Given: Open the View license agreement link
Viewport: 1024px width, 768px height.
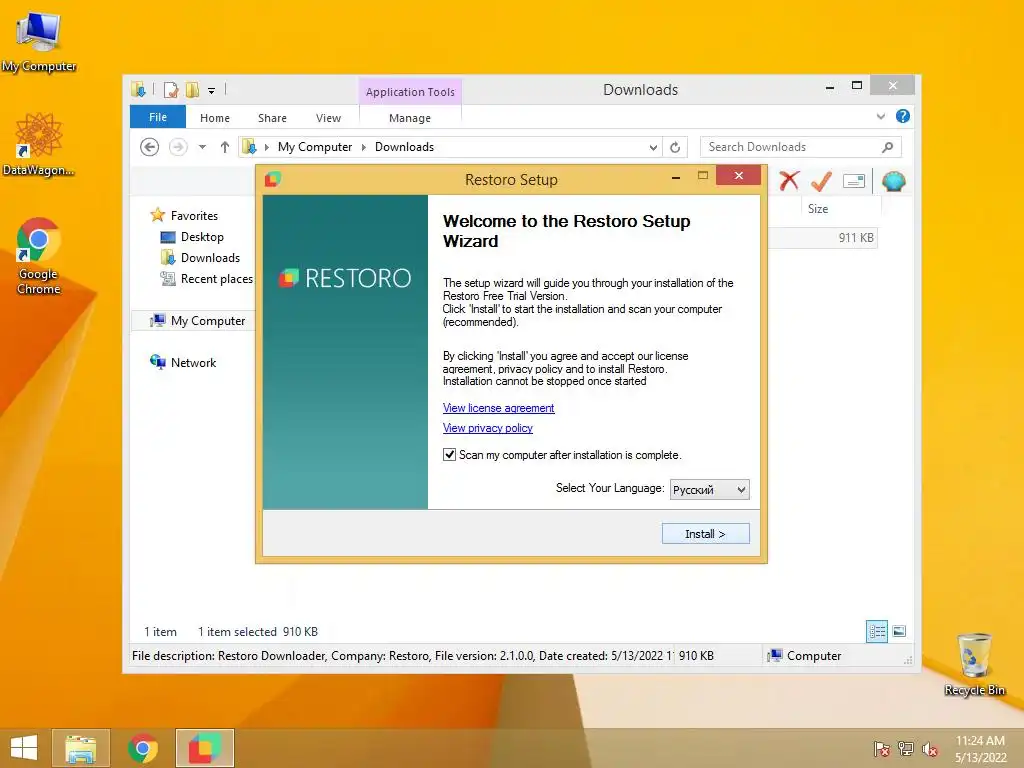Looking at the screenshot, I should (x=498, y=408).
